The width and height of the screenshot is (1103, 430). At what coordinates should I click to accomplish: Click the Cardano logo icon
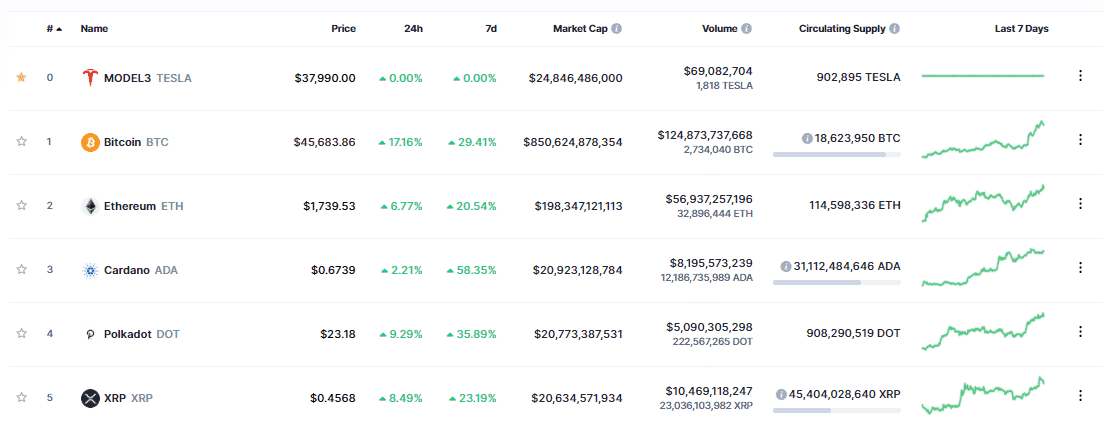[90, 270]
